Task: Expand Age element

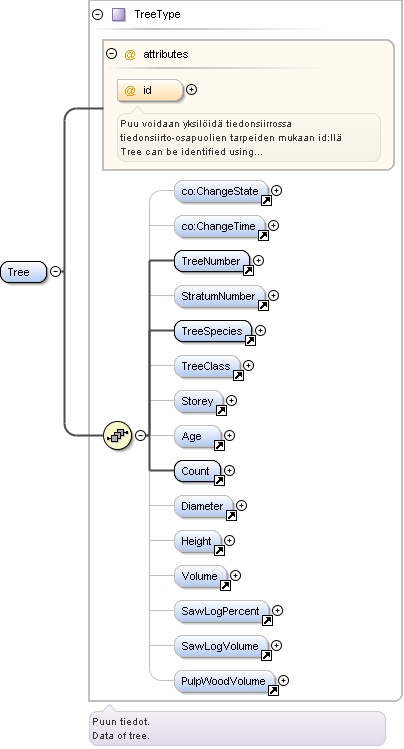Action: [230, 435]
